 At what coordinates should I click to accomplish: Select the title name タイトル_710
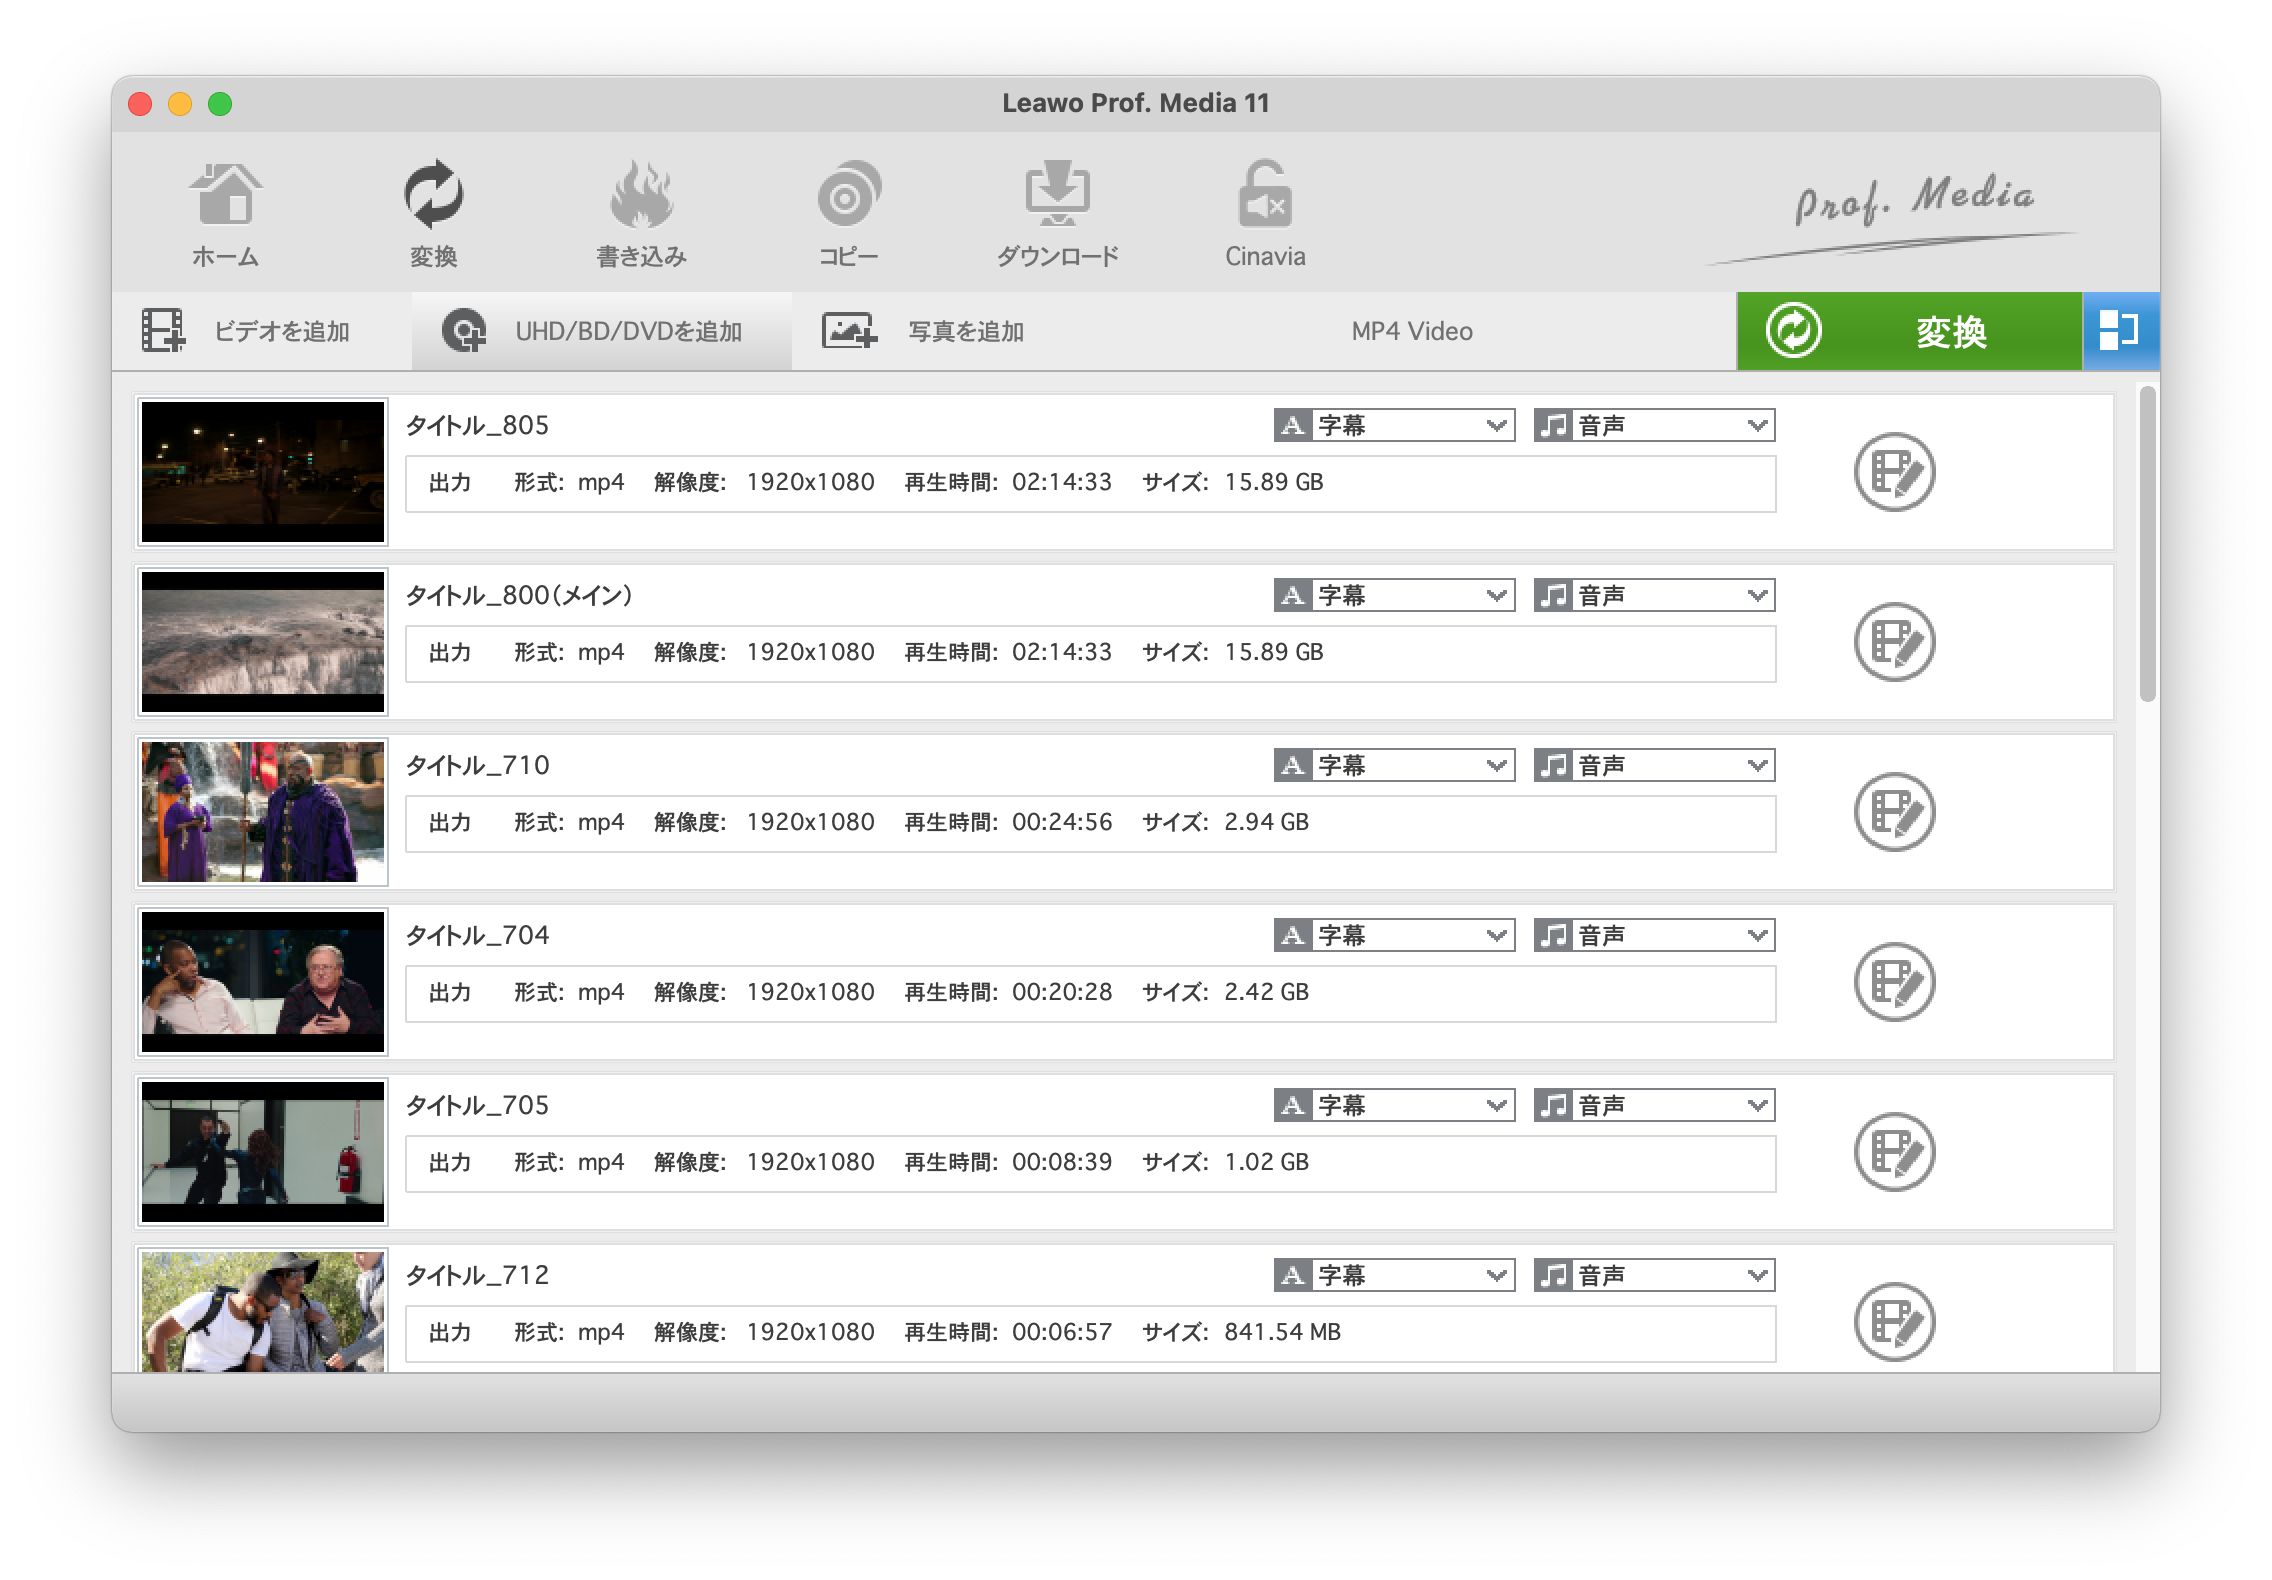(477, 765)
